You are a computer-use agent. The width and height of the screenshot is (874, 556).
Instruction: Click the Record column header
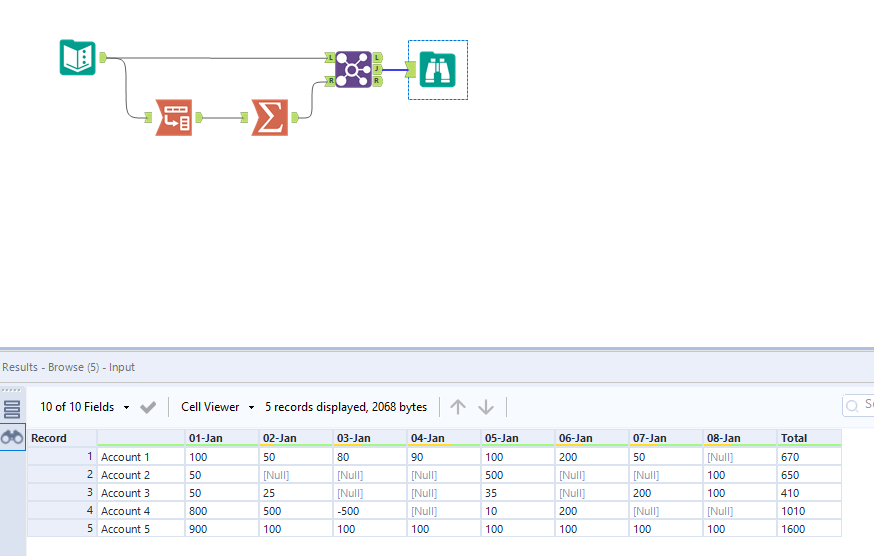pos(62,438)
